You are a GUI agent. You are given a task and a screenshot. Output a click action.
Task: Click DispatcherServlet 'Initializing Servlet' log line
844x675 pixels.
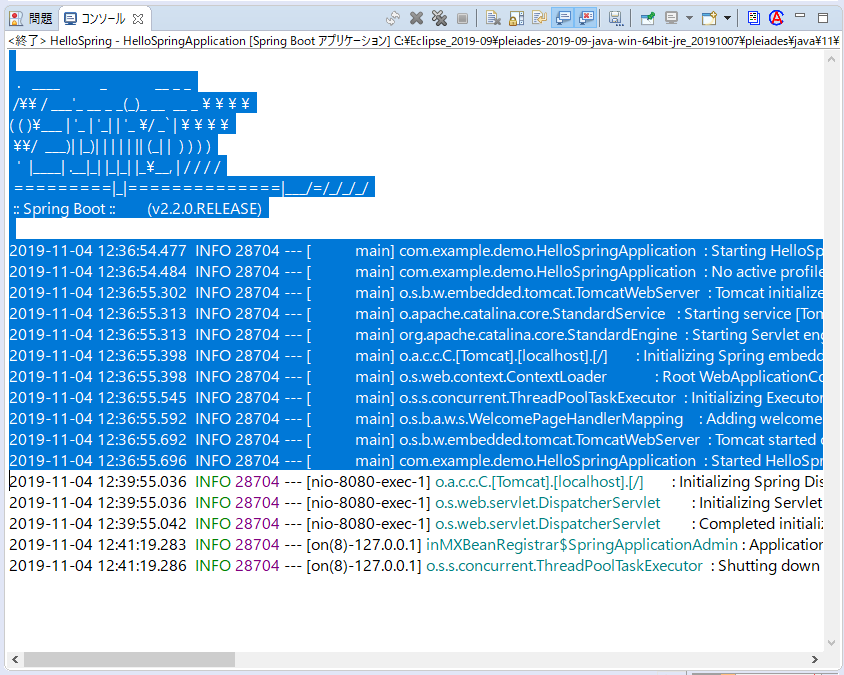[x=416, y=503]
